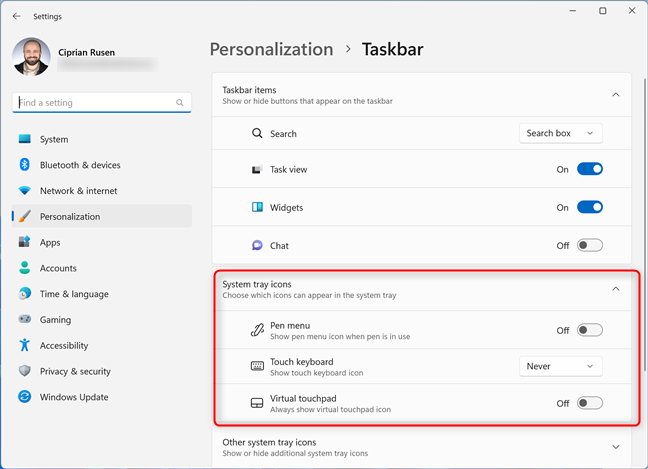Click 'Always show virtual touchpad icon' text

coord(330,409)
